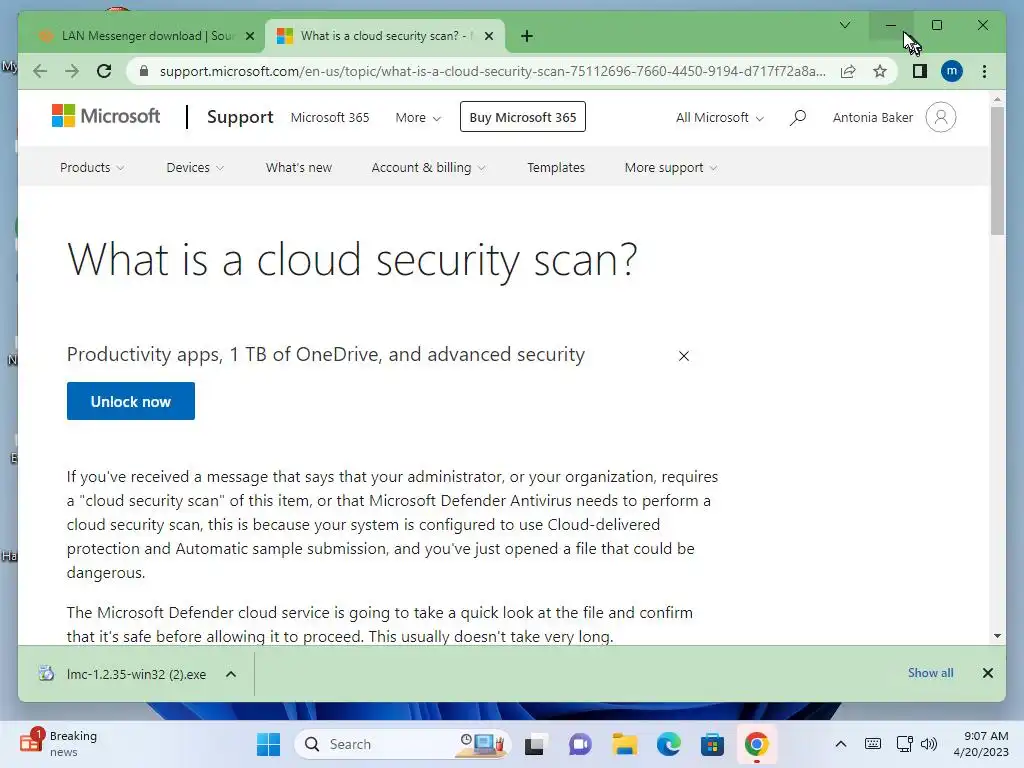
Task: View site information via the lock icon
Action: [x=144, y=71]
